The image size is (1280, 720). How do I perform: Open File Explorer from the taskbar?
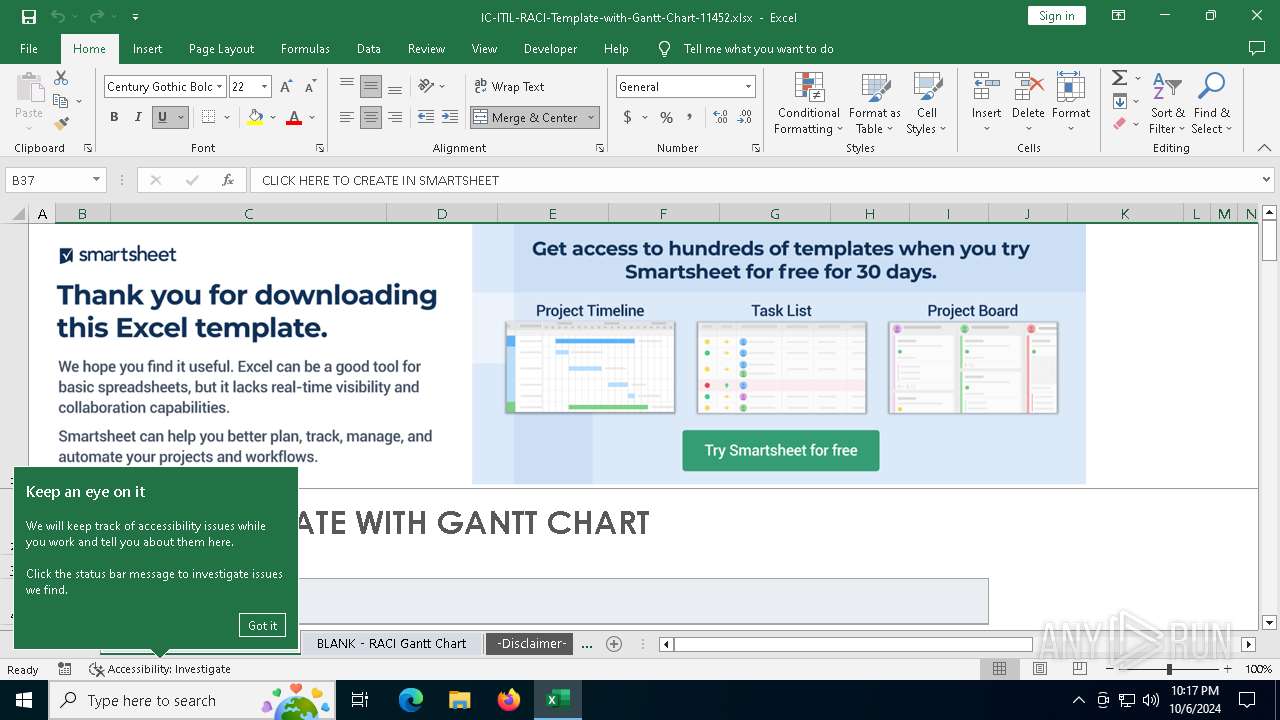coord(460,700)
